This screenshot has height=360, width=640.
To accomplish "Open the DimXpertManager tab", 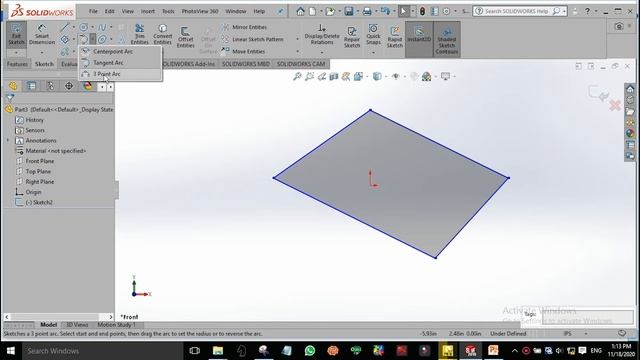I will point(69,86).
